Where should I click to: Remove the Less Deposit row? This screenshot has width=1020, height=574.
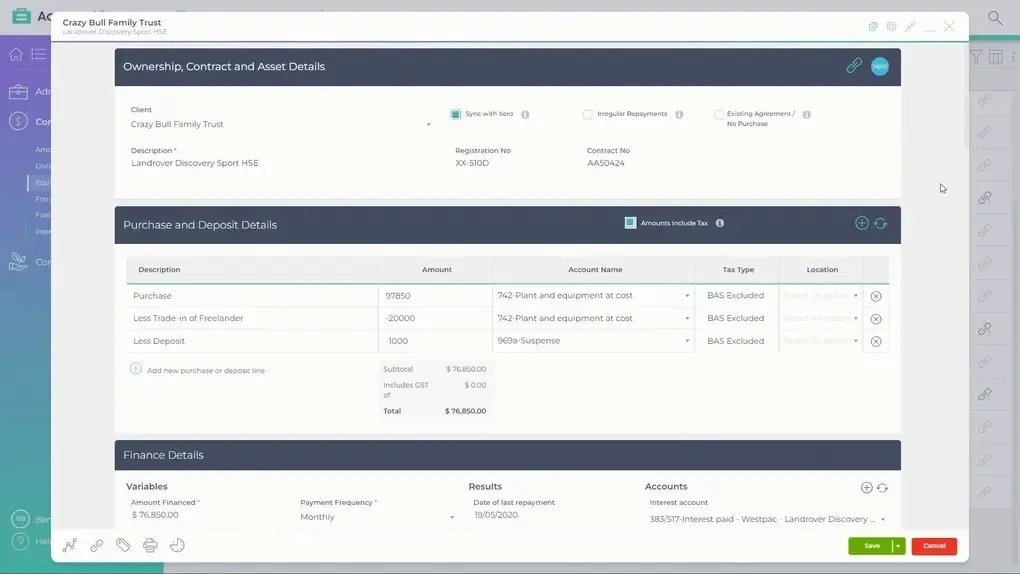click(876, 341)
